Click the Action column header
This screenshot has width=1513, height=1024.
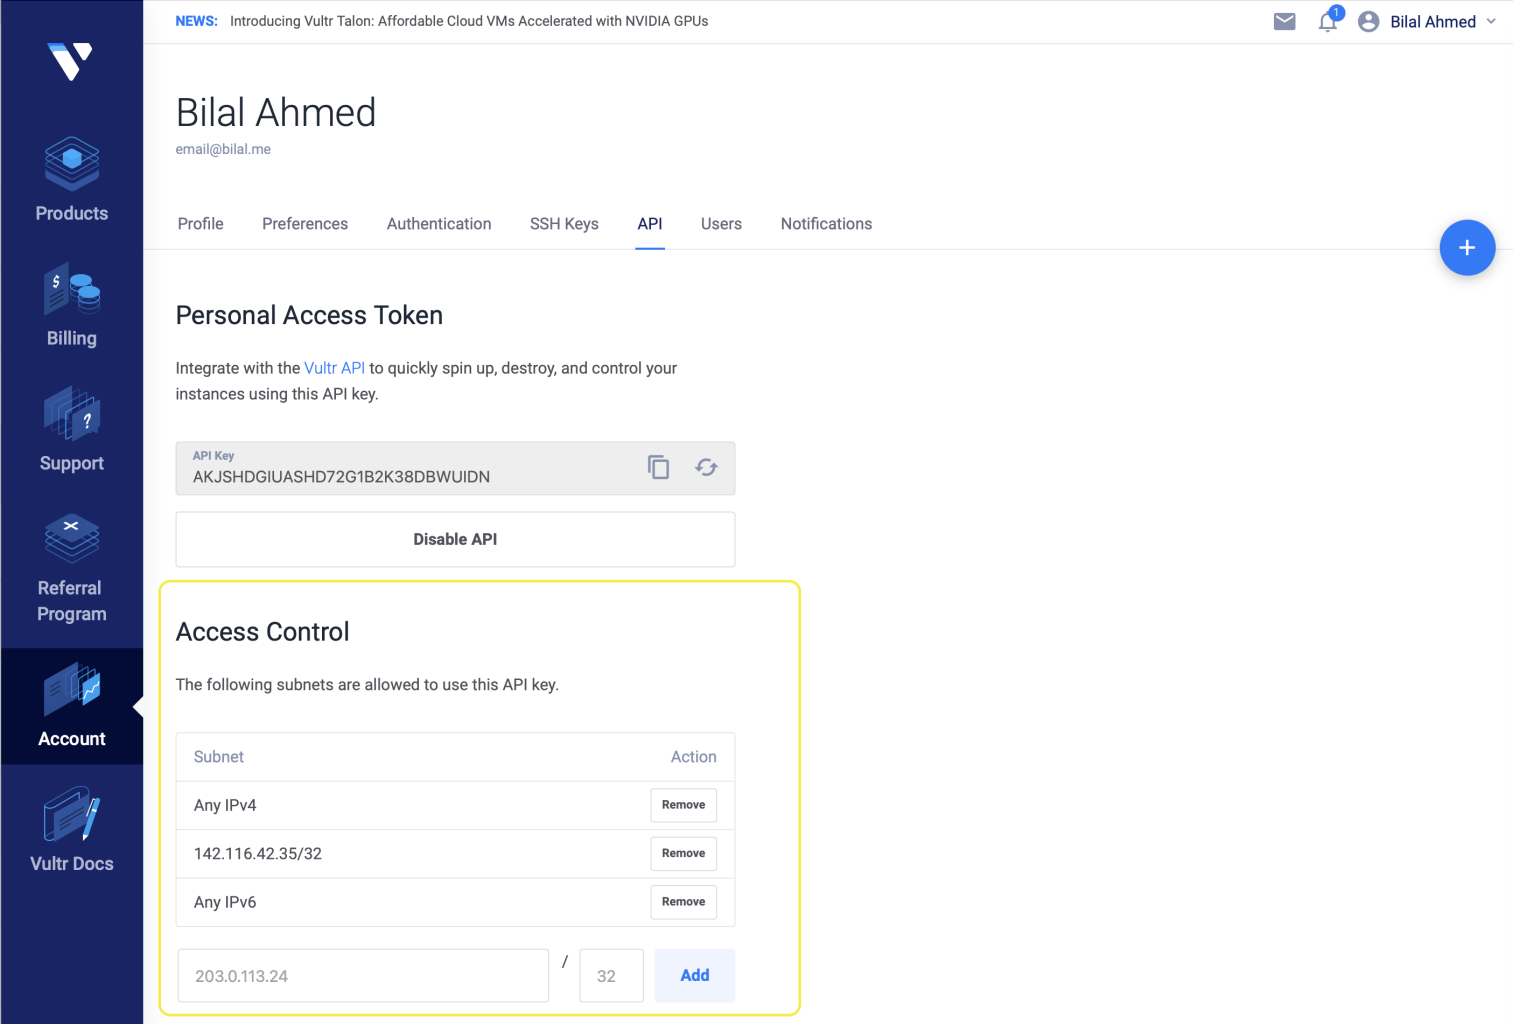pos(693,757)
